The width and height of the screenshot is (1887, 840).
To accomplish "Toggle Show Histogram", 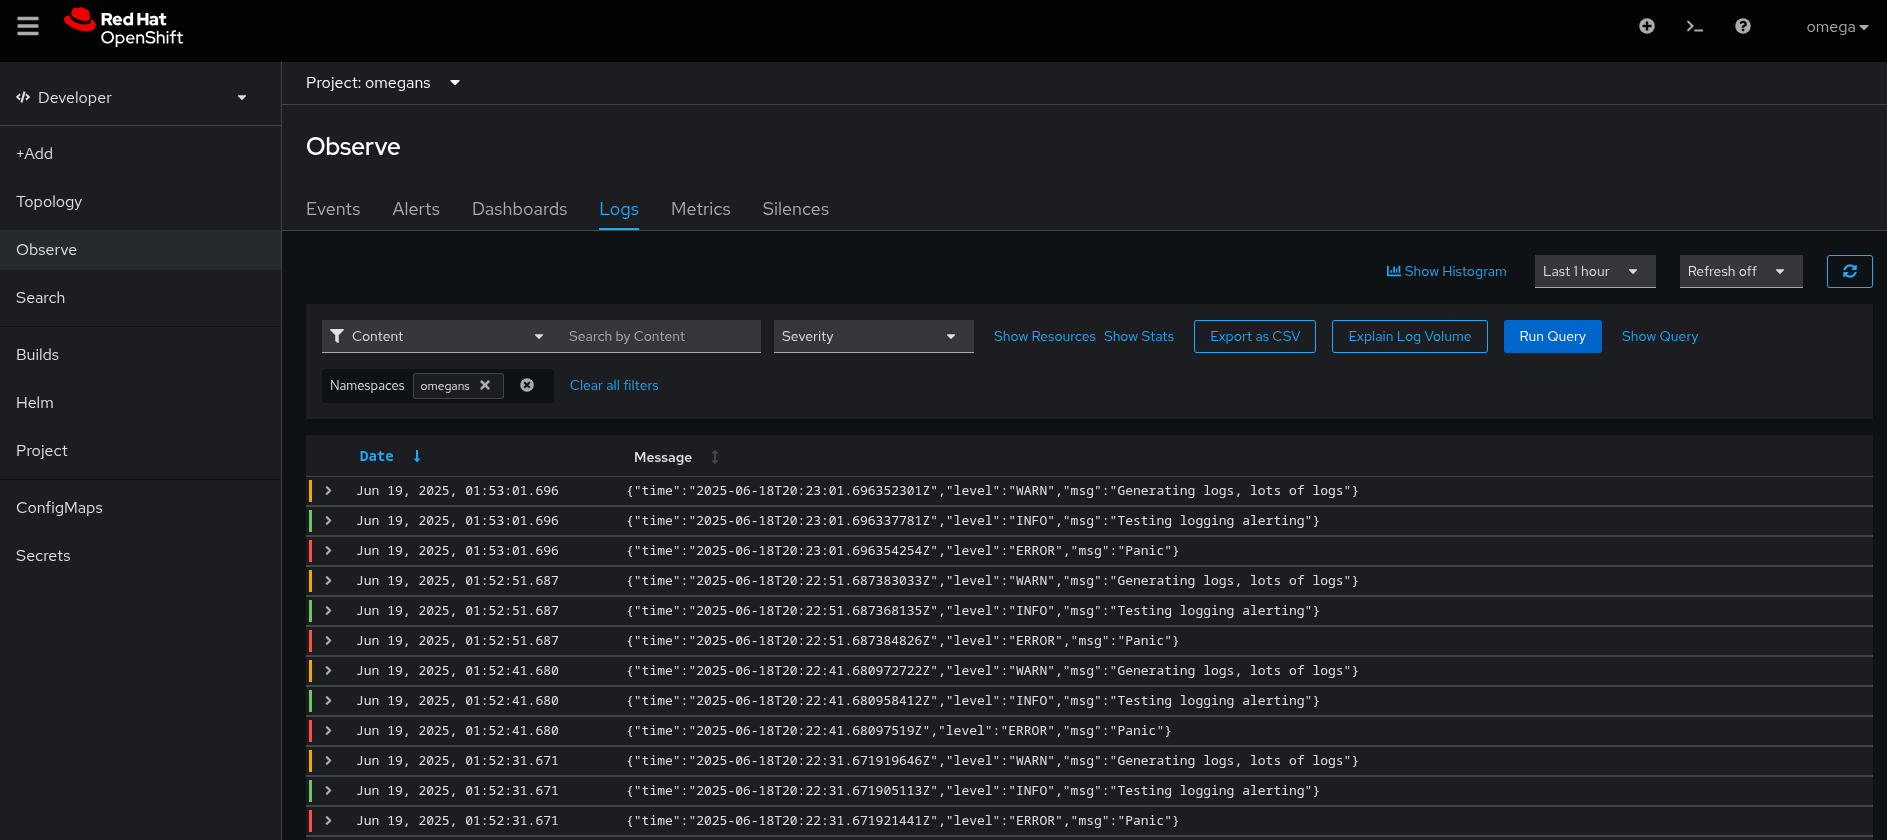I will (1446, 271).
